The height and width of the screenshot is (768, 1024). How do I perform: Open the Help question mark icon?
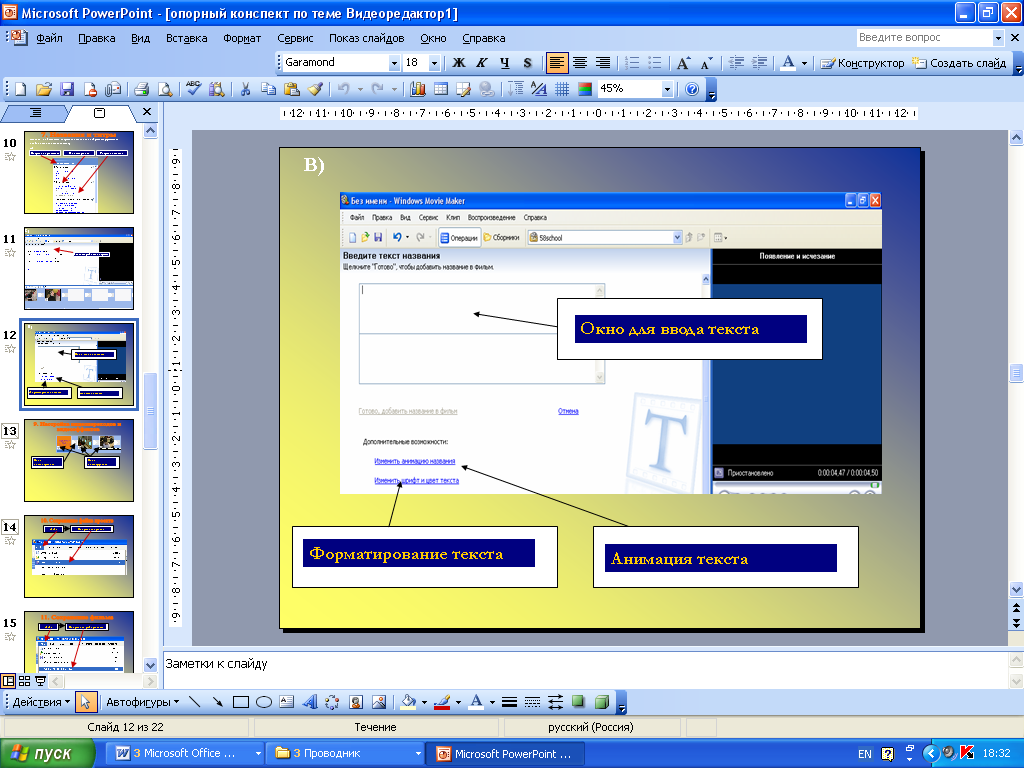(x=692, y=89)
